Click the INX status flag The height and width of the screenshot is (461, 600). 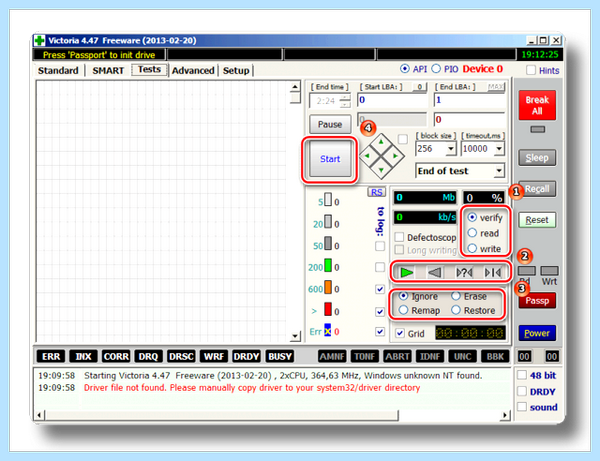click(x=83, y=357)
